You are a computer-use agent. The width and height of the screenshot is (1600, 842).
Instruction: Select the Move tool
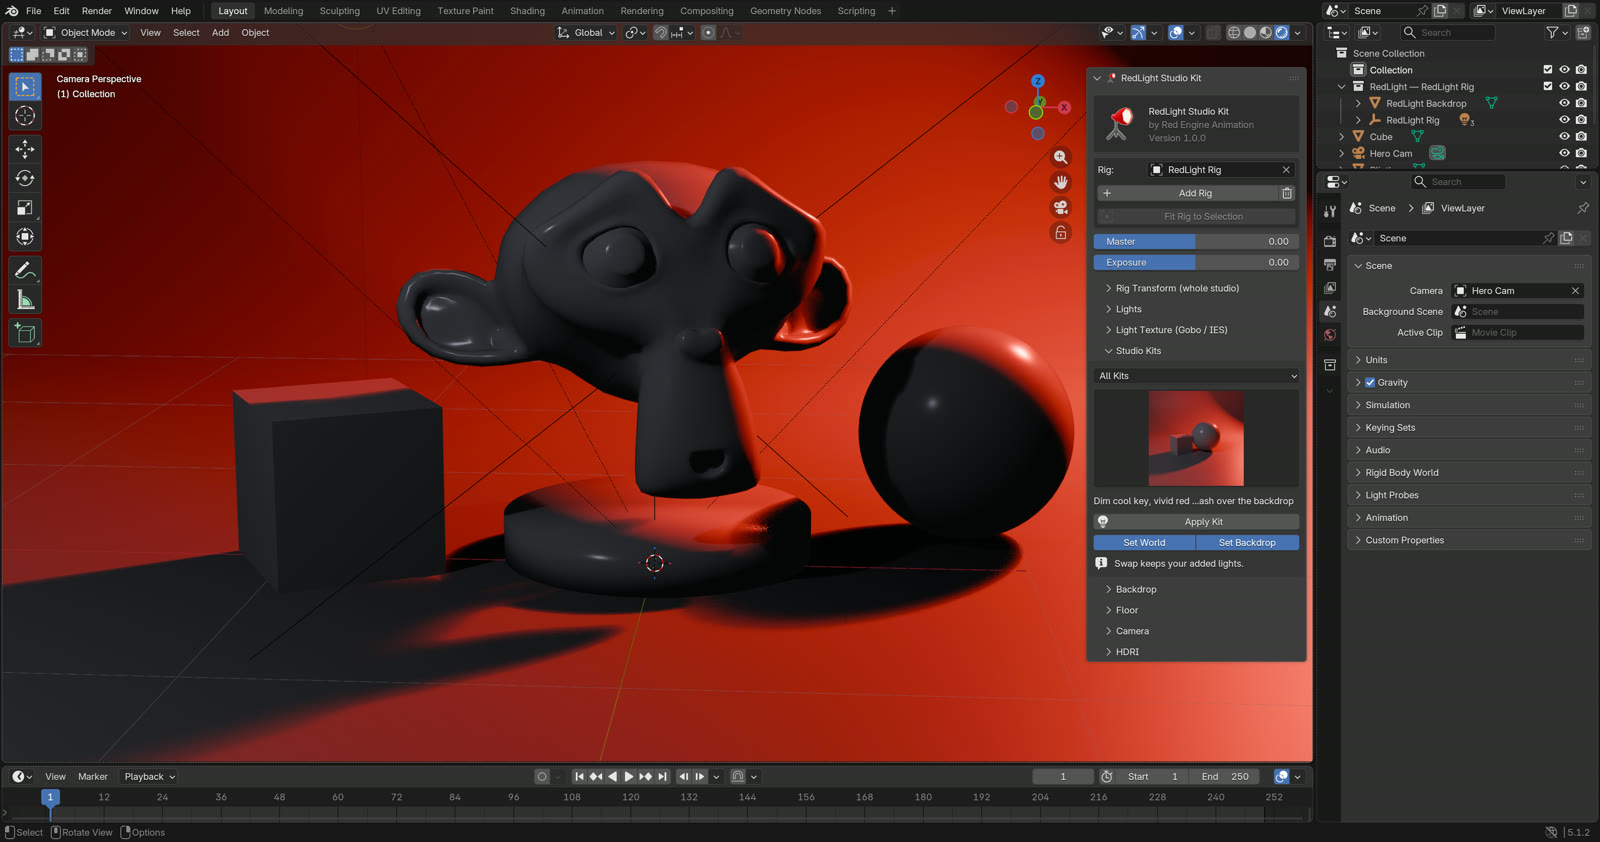(x=25, y=149)
